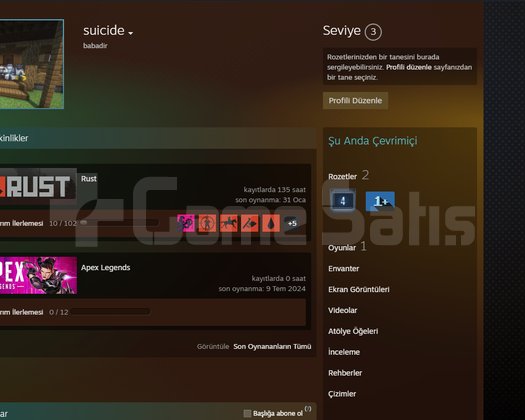This screenshot has height=420, width=525.
Task: Click the Apex 0 / 12 achievement progress bar
Action: pos(110,312)
